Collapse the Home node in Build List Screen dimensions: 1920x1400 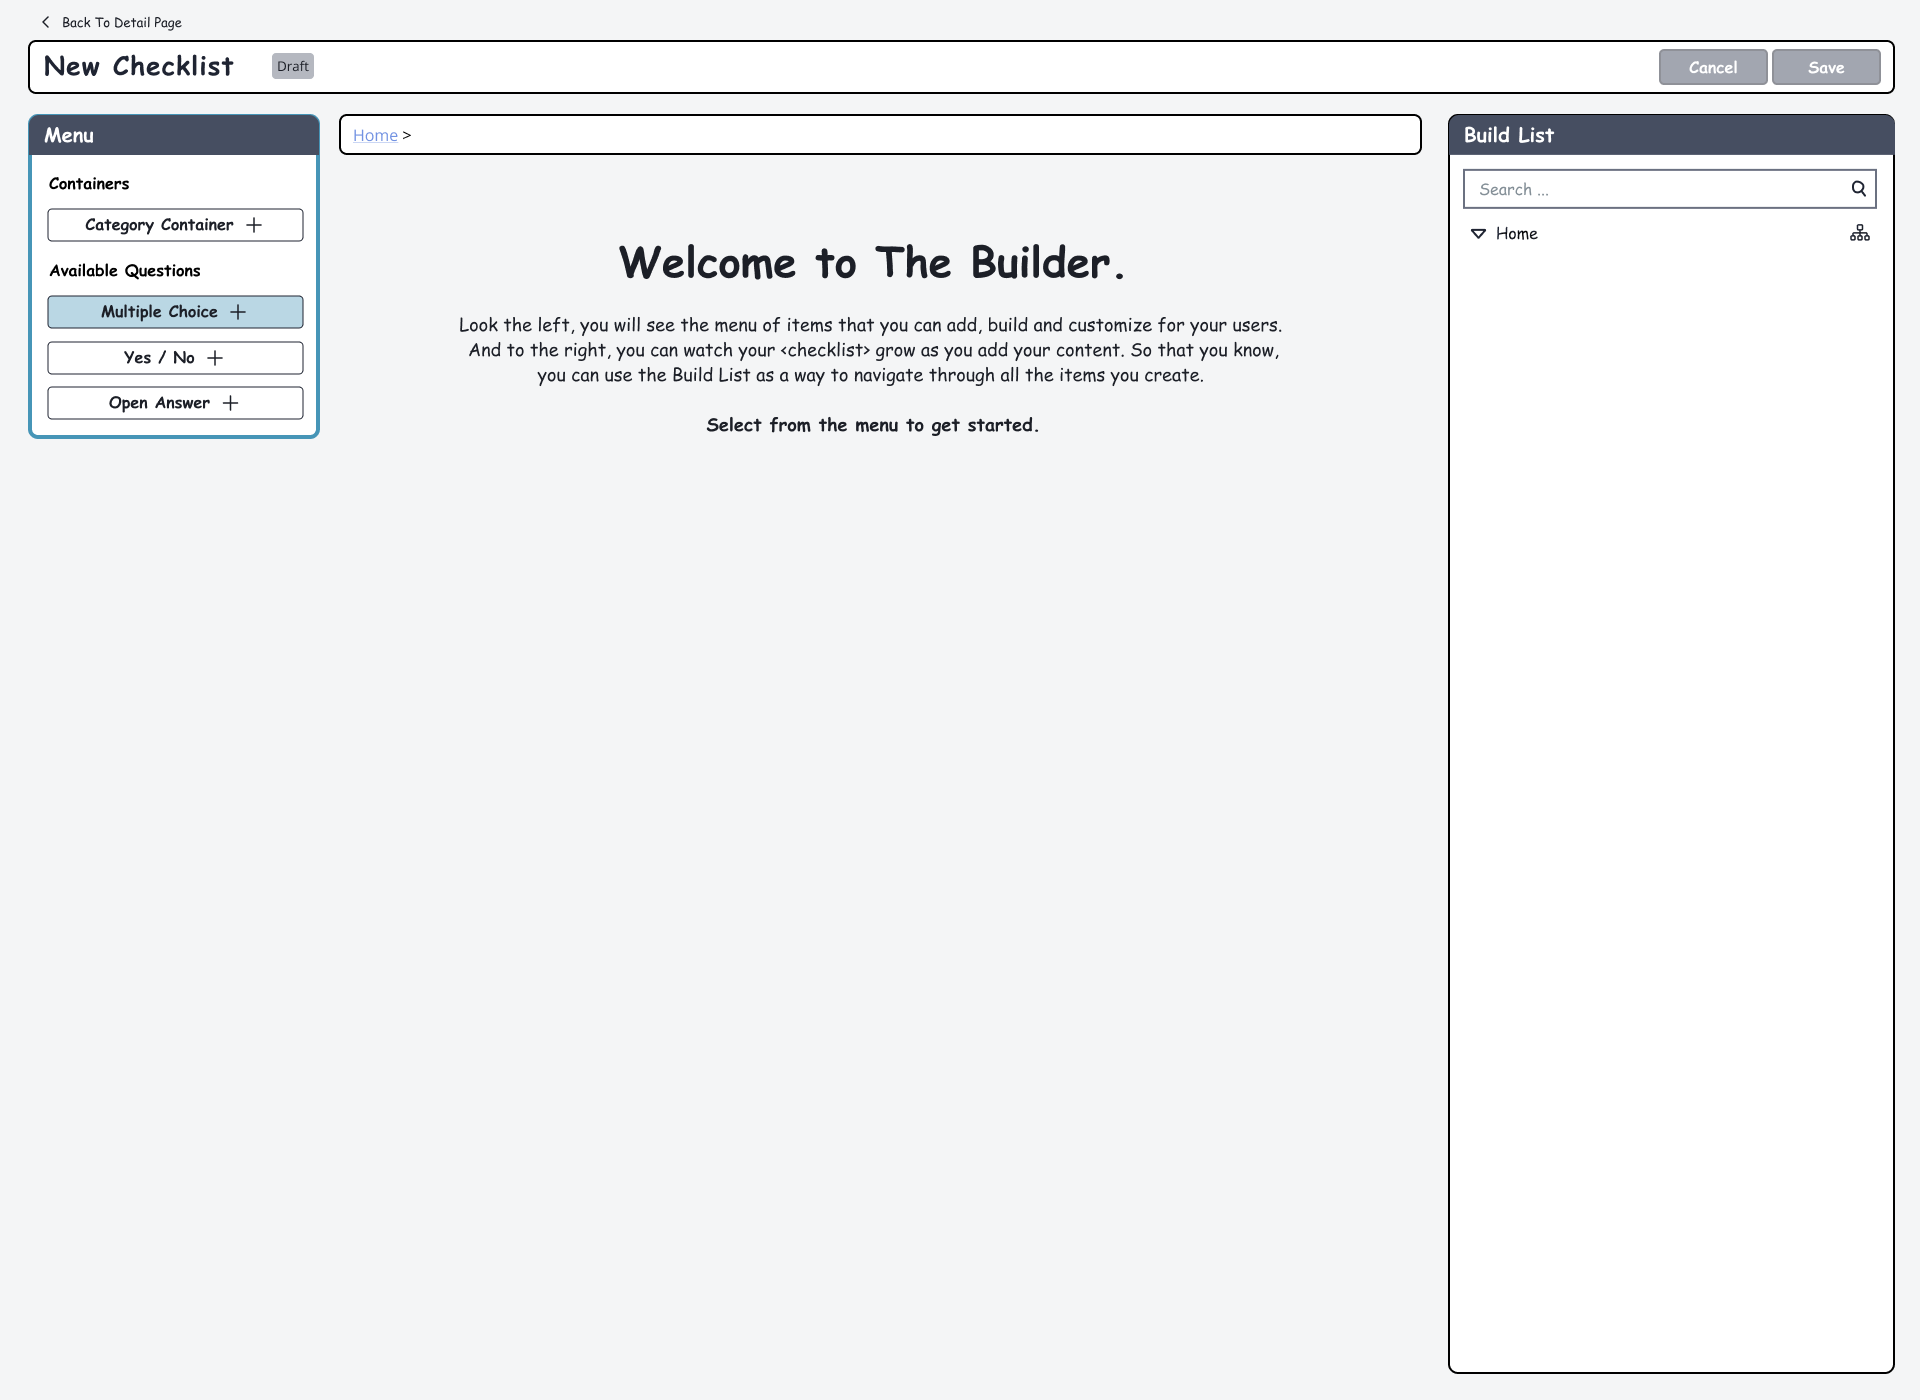(1478, 234)
